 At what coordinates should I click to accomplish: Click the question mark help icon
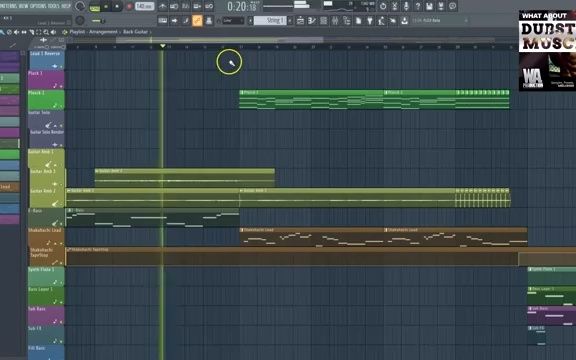[x=418, y=6]
